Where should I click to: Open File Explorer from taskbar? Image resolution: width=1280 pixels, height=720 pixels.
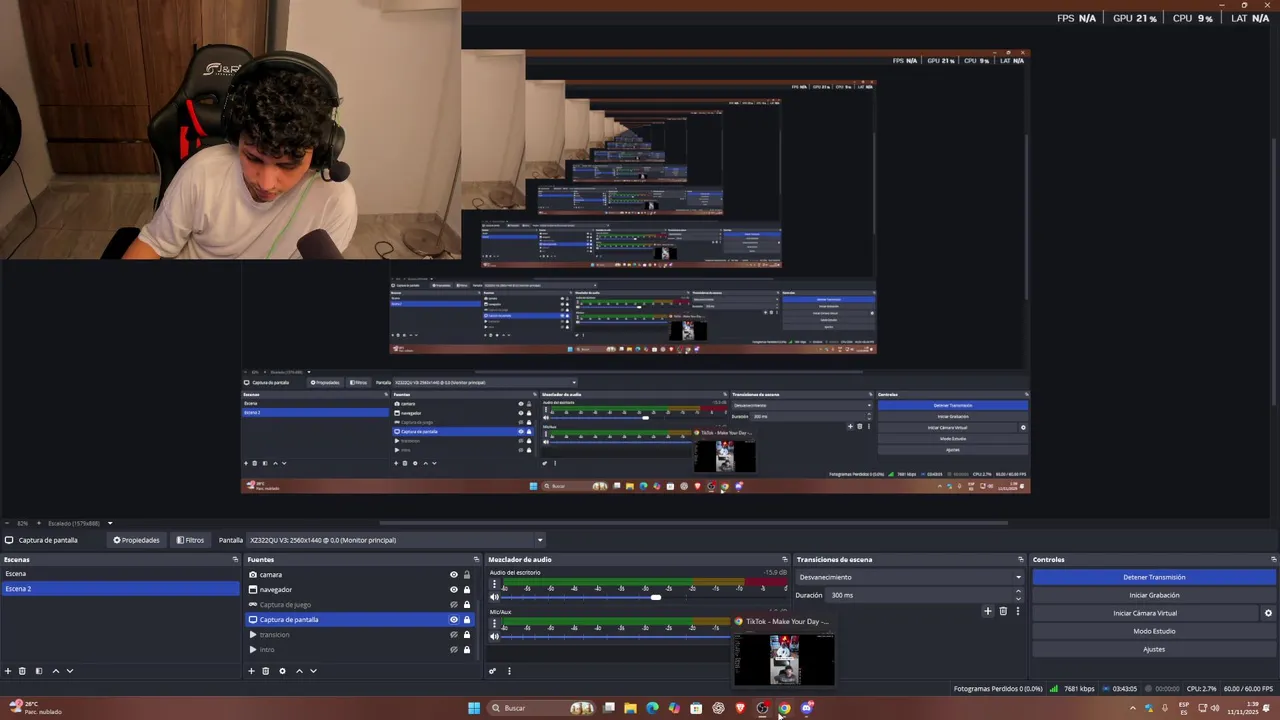[x=630, y=708]
